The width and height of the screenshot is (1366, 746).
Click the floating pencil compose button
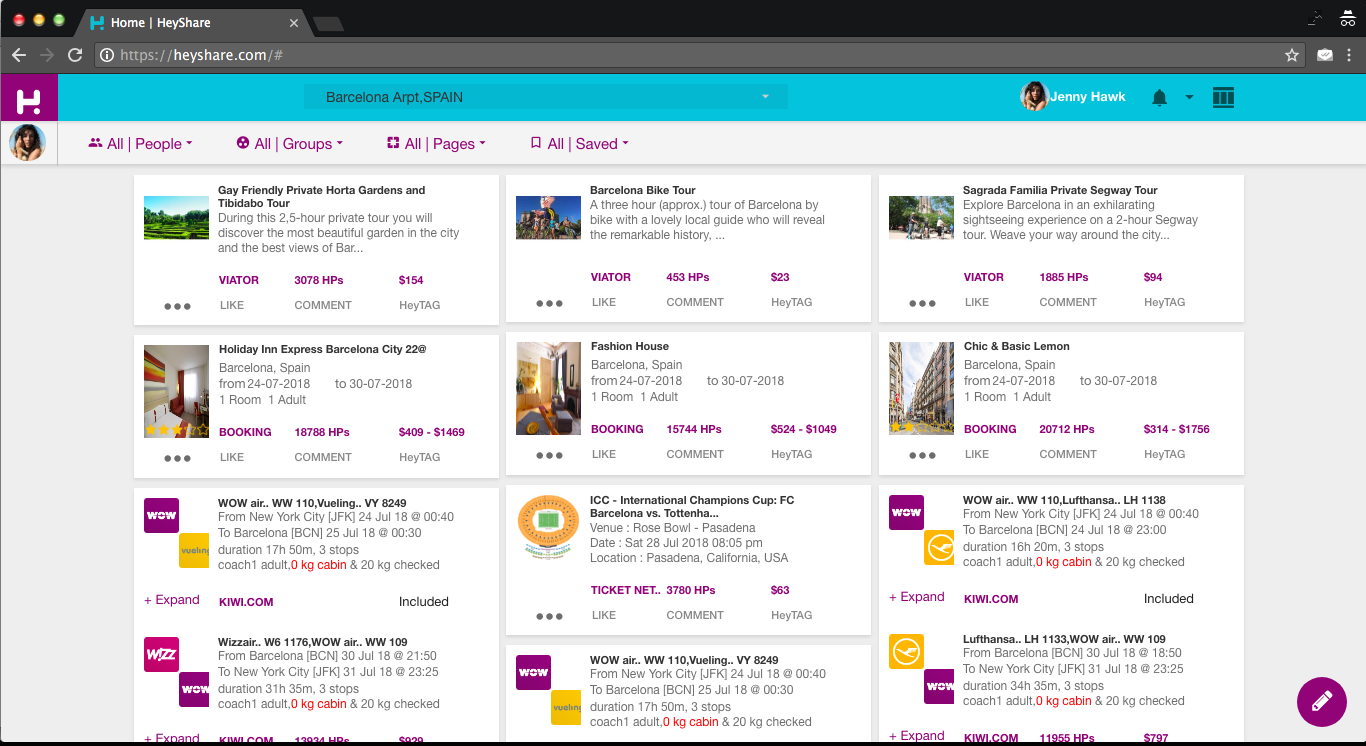click(1321, 701)
